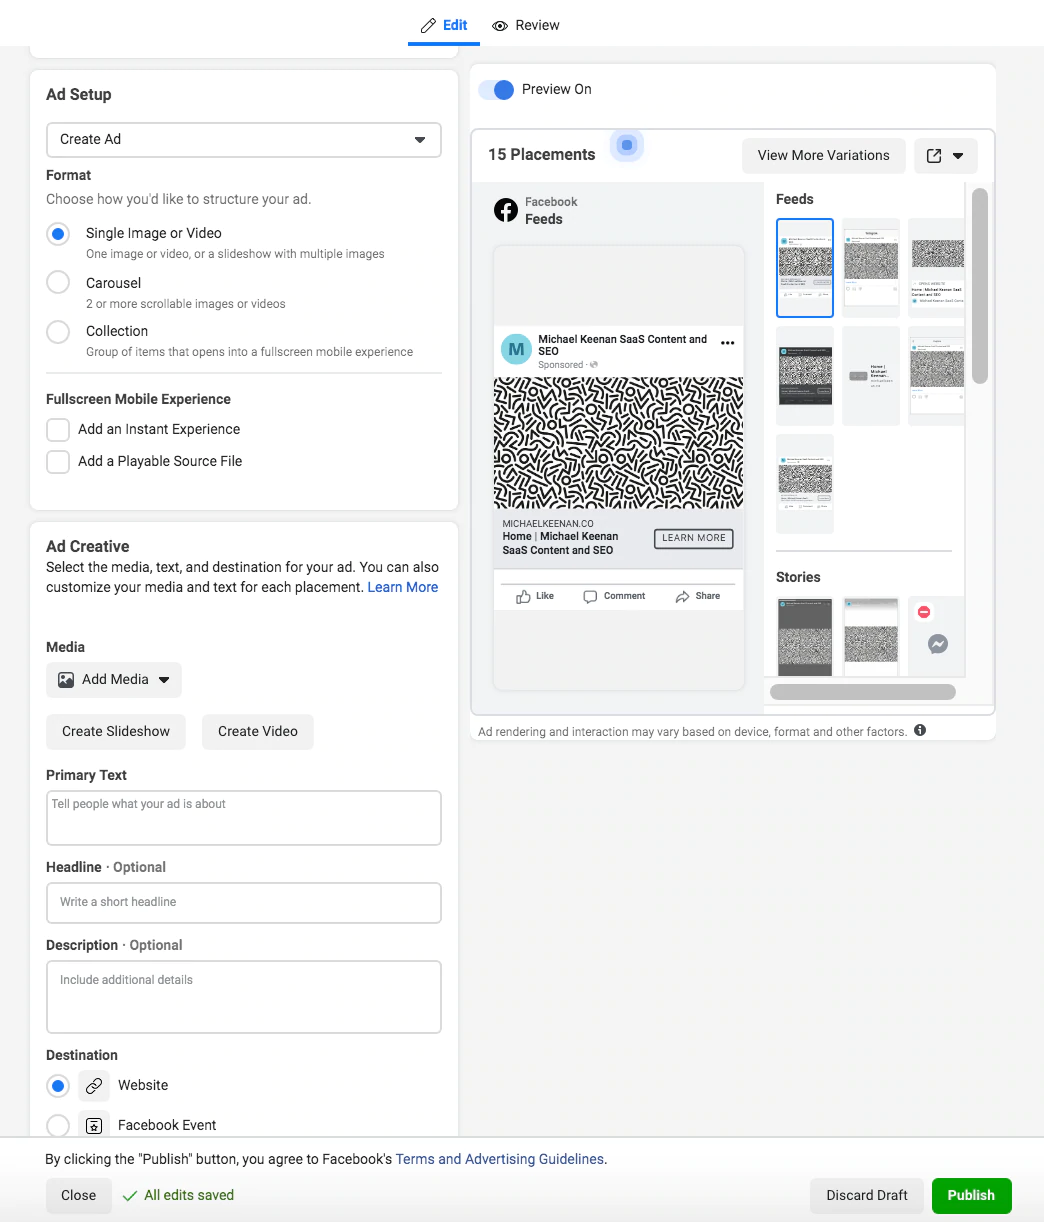The width and height of the screenshot is (1044, 1222).
Task: Select the Collection format
Action: (x=58, y=331)
